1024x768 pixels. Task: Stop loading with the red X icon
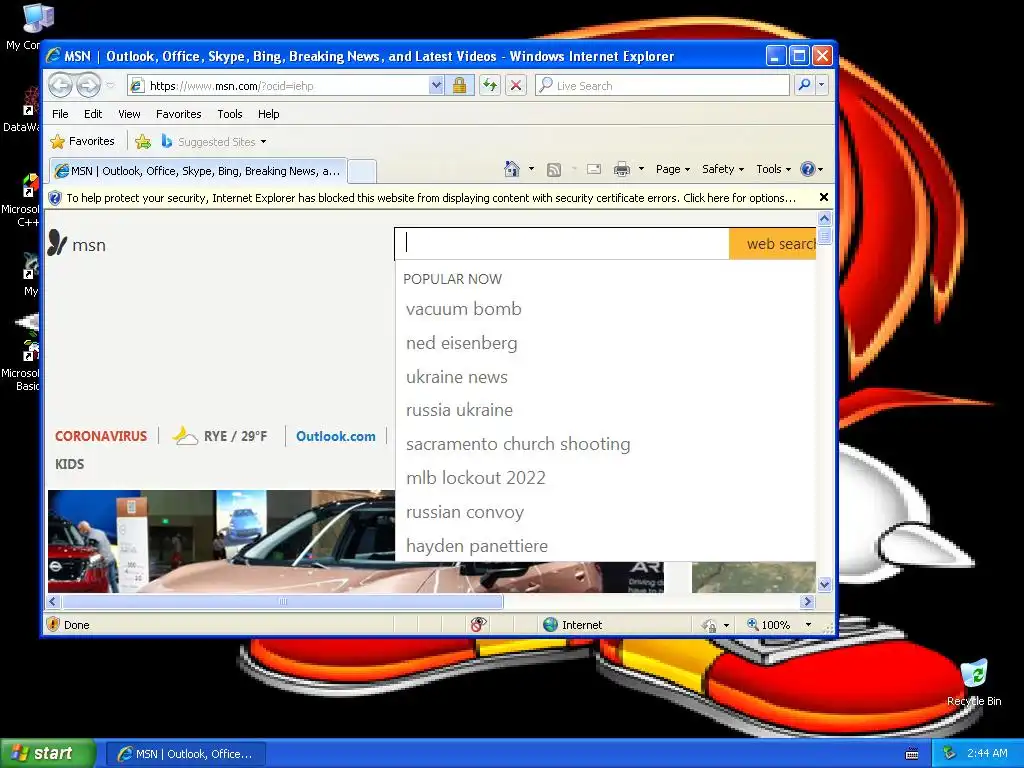(x=516, y=86)
